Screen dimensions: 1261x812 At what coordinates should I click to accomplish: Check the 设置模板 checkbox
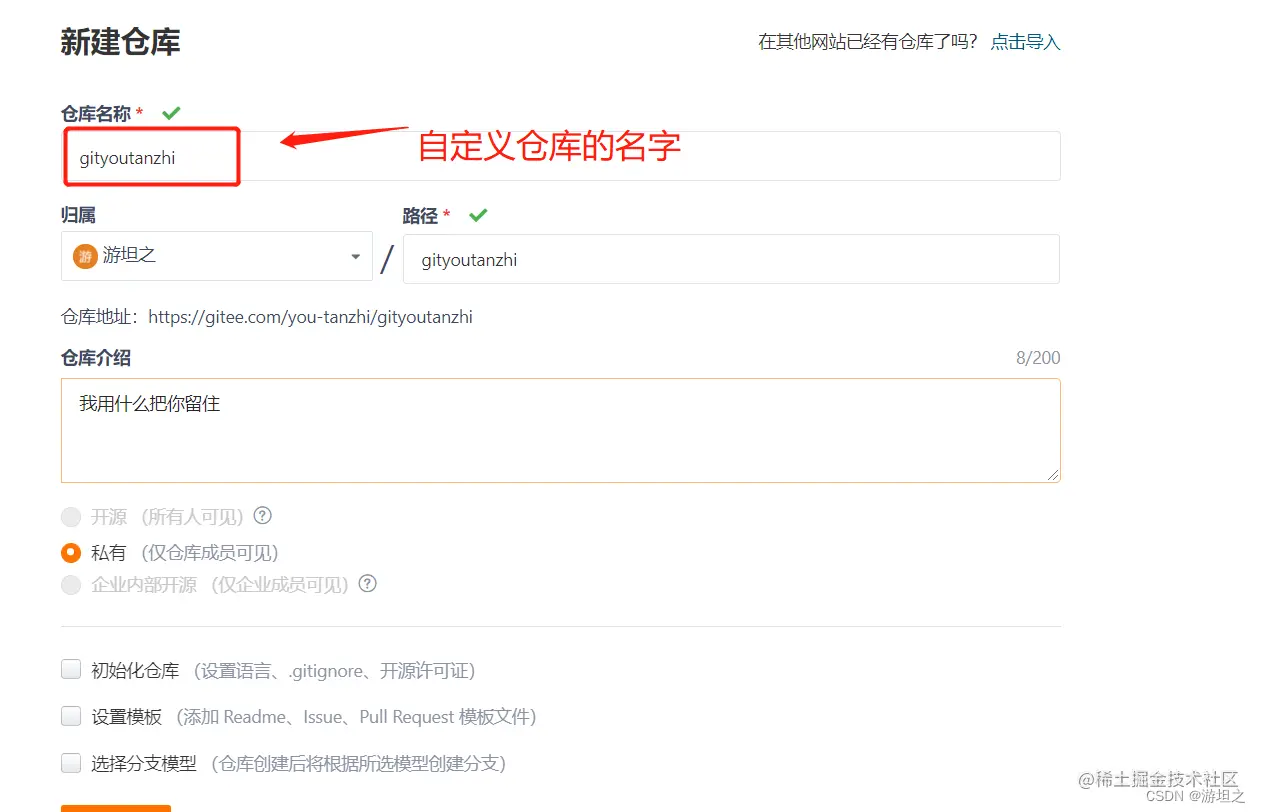point(71,716)
